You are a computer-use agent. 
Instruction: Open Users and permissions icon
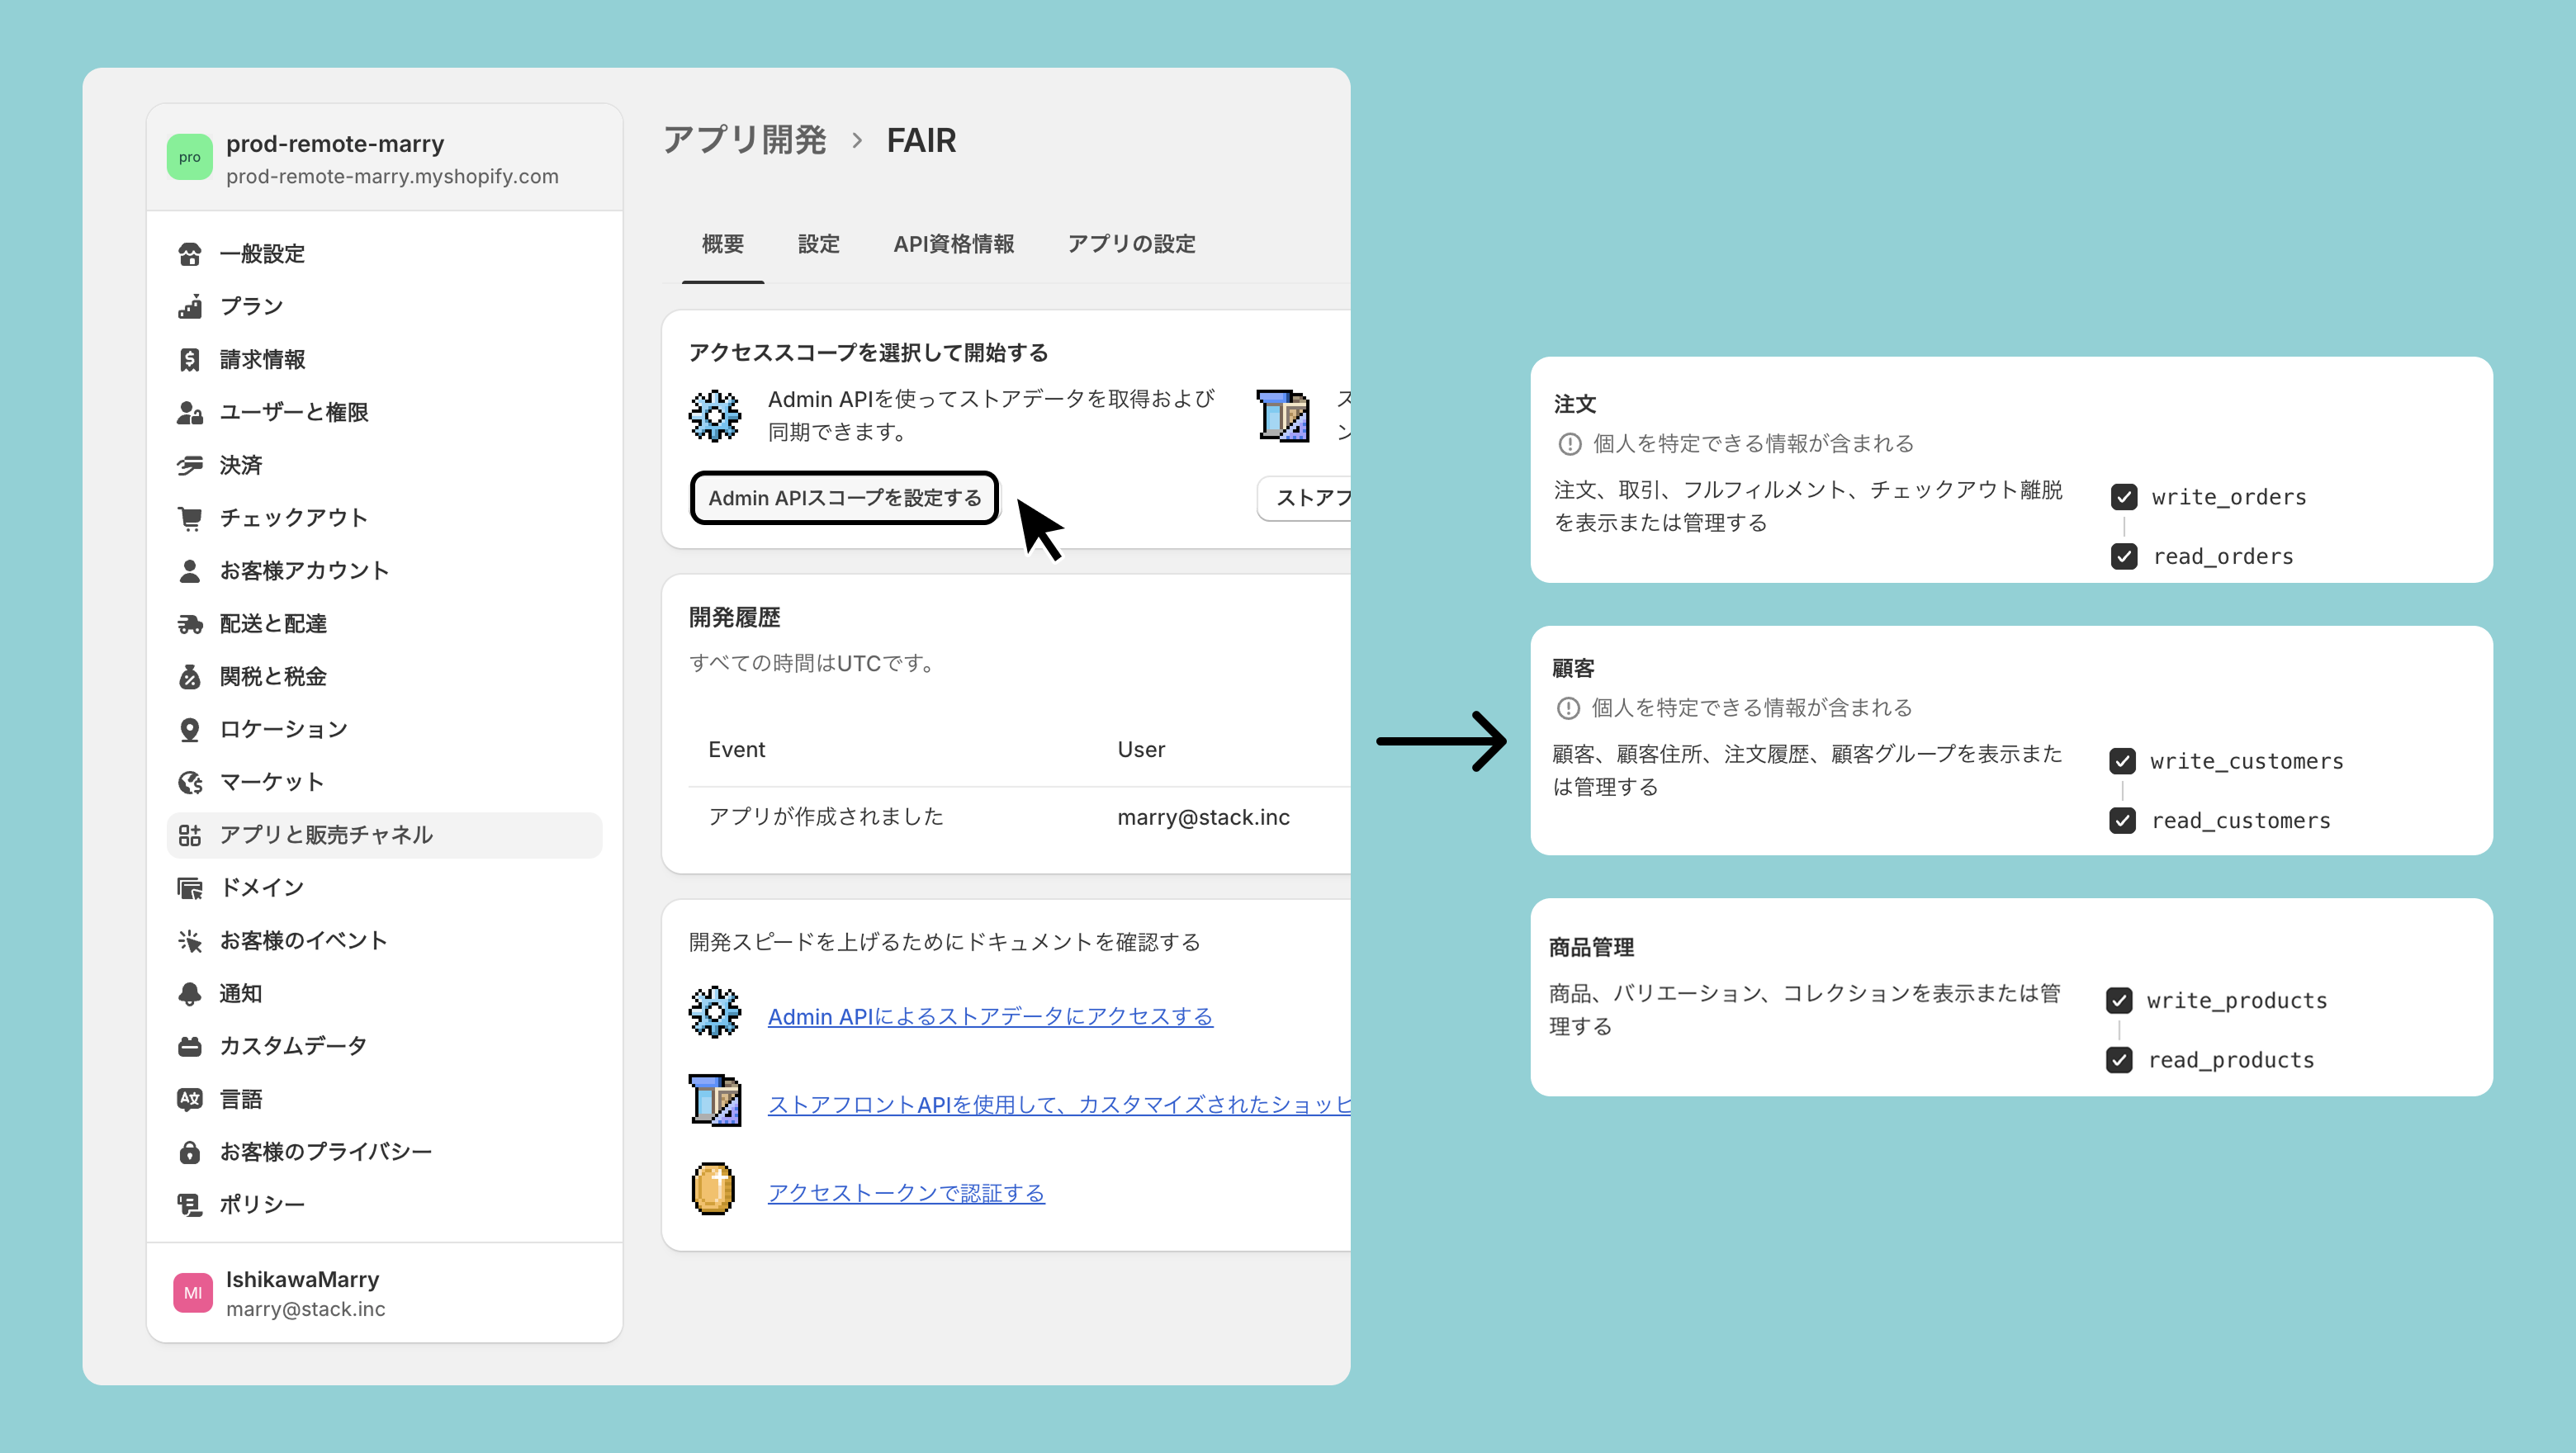point(189,413)
